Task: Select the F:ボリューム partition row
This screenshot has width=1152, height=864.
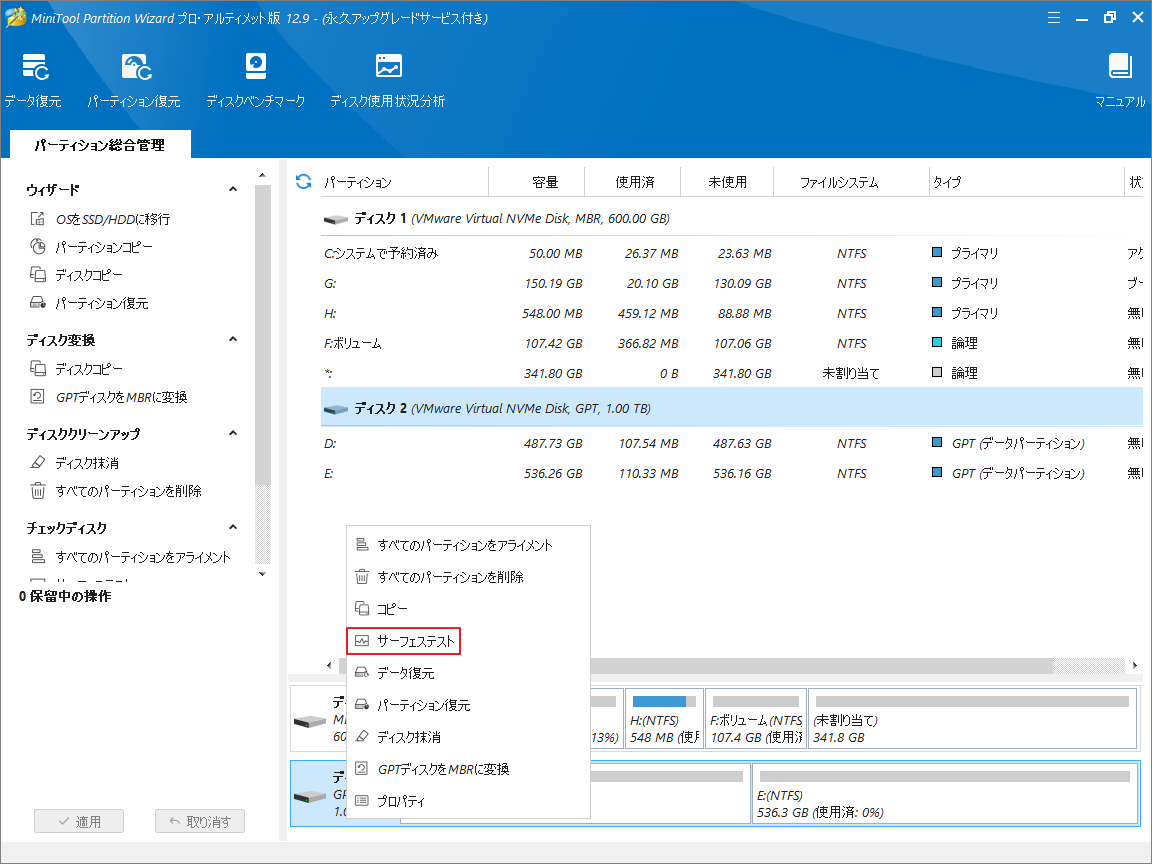Action: pos(732,344)
